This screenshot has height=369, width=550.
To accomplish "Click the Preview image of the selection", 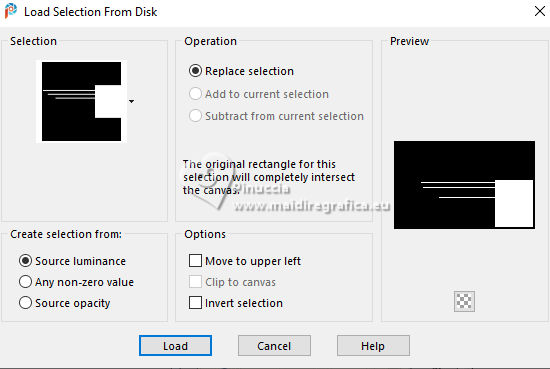I will (464, 185).
